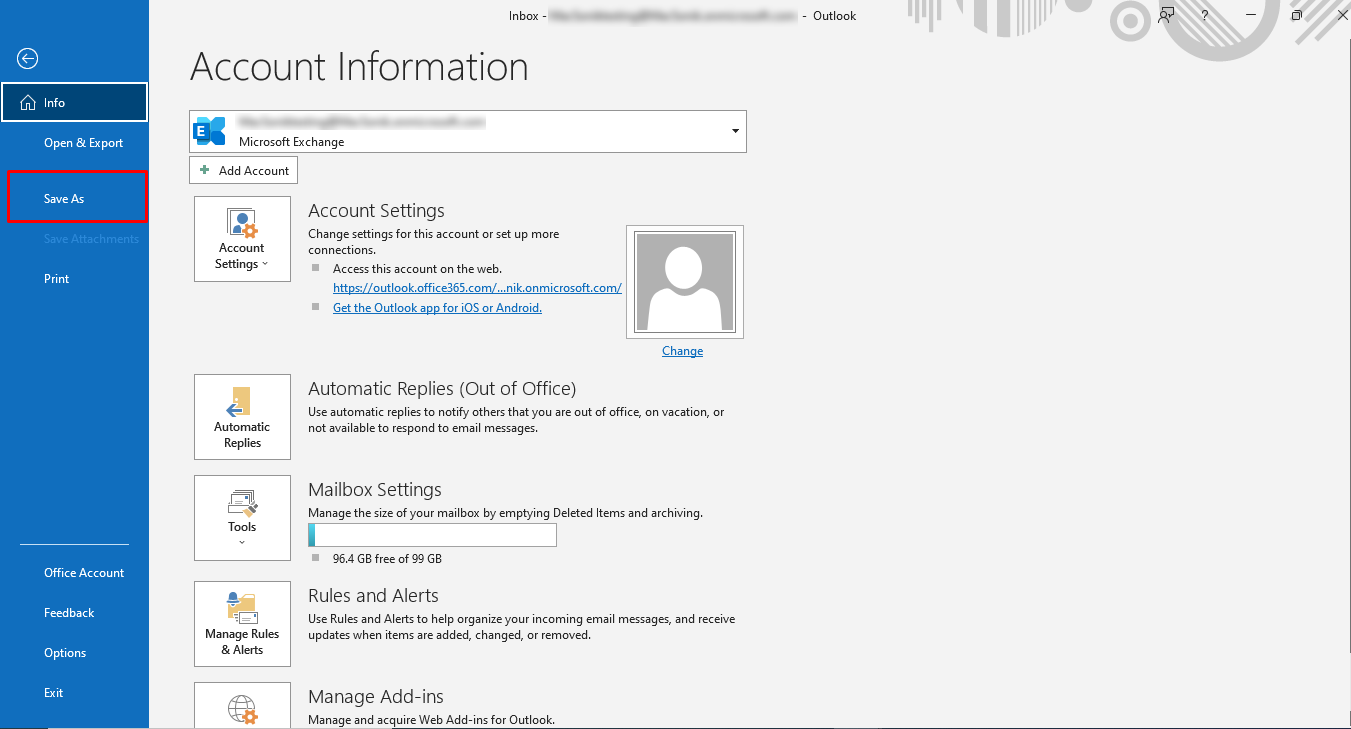Click the Change photo link

pyautogui.click(x=682, y=351)
